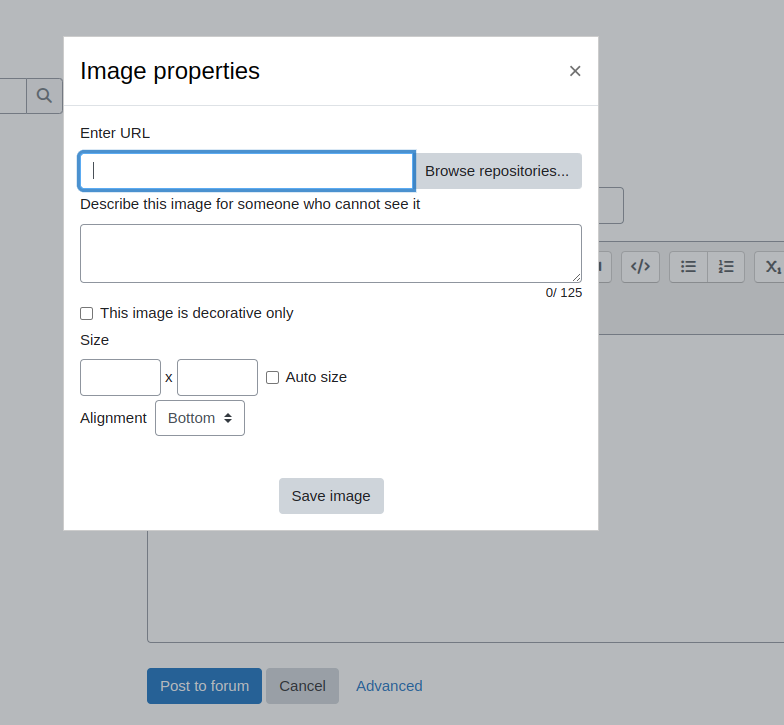Enable the Auto size checkbox
The height and width of the screenshot is (725, 784).
(x=272, y=378)
